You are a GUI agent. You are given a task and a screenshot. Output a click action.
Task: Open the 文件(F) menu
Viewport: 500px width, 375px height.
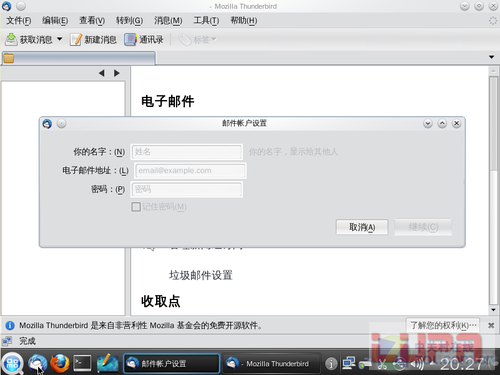(x=19, y=21)
